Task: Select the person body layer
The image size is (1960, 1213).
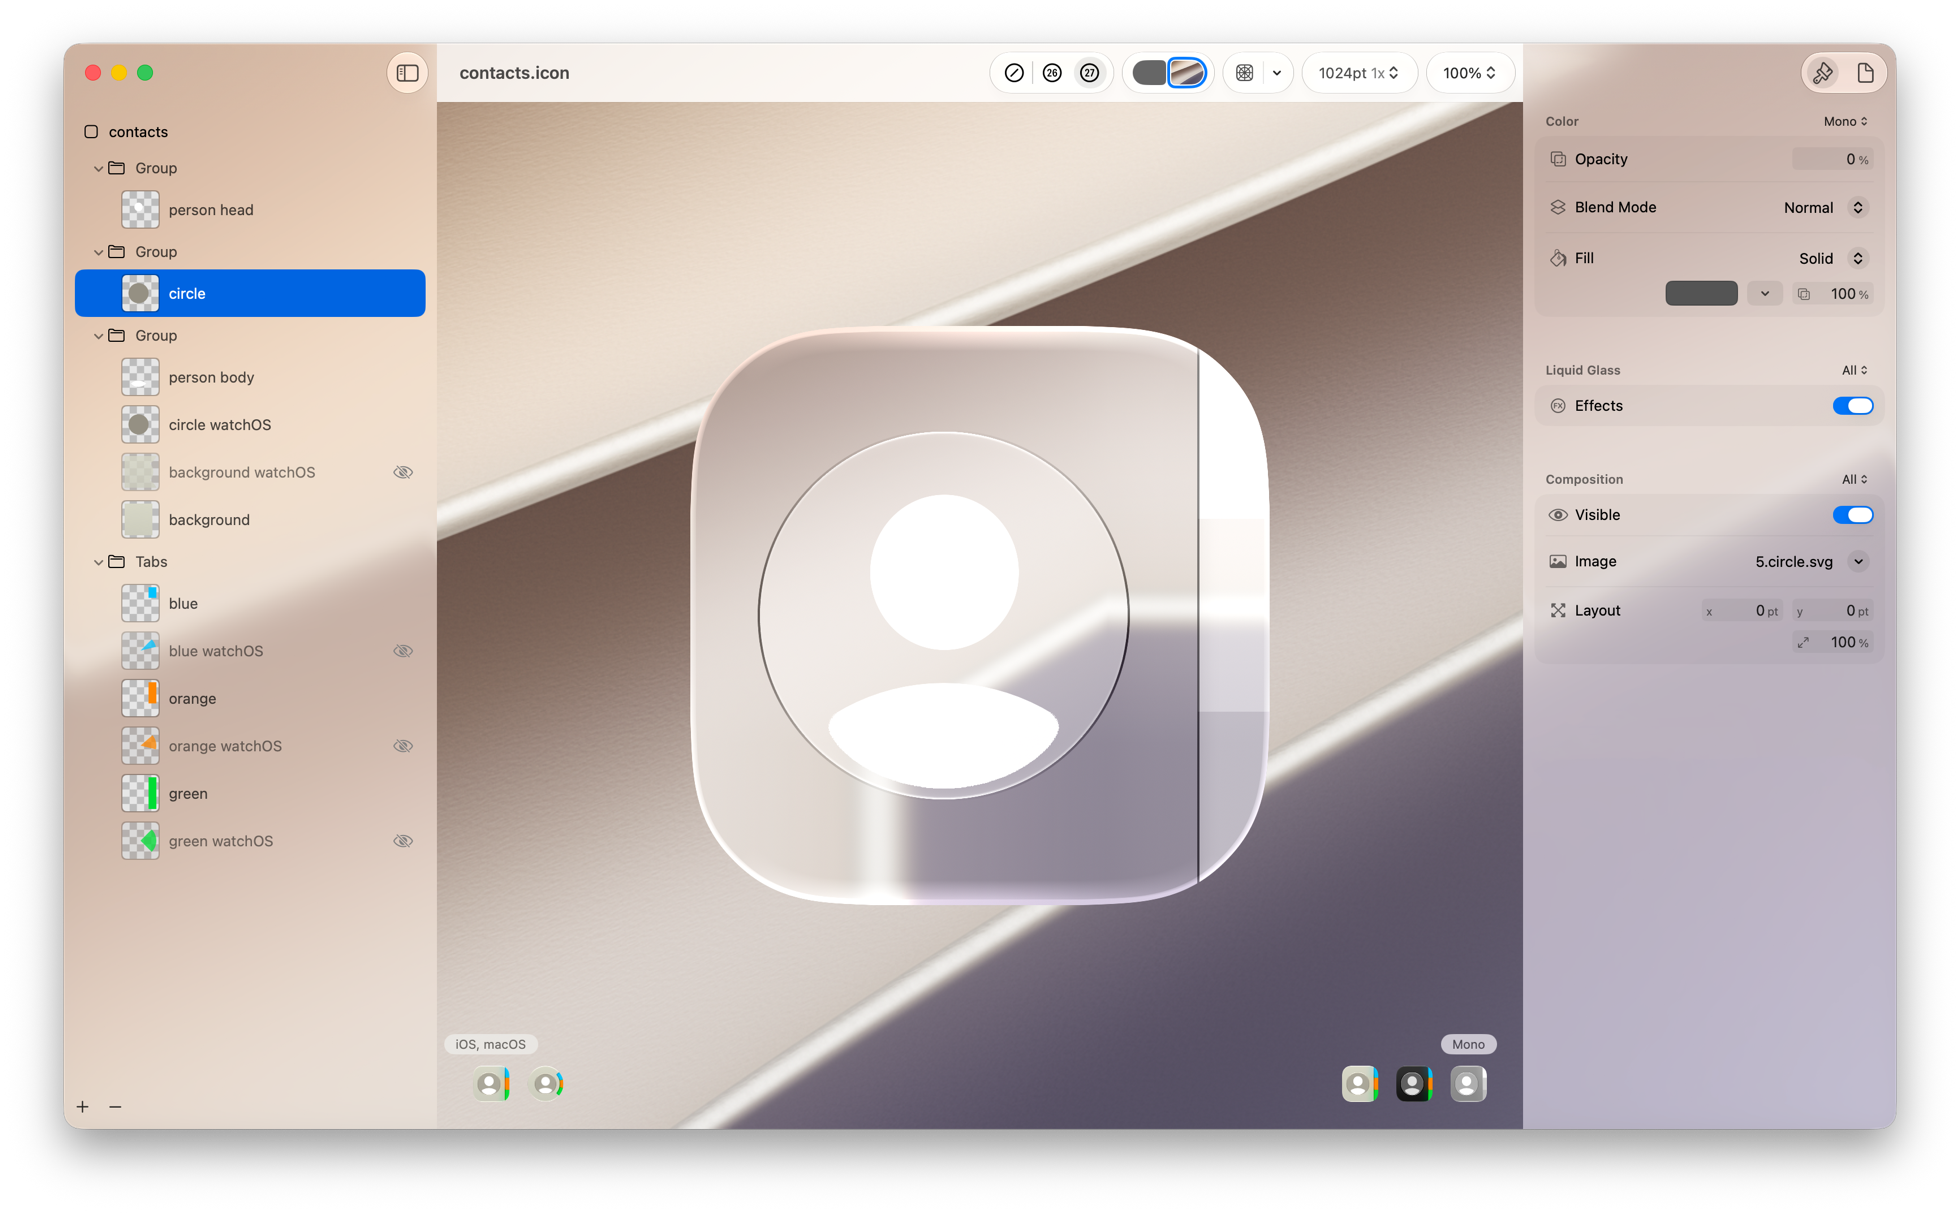Action: (x=250, y=377)
